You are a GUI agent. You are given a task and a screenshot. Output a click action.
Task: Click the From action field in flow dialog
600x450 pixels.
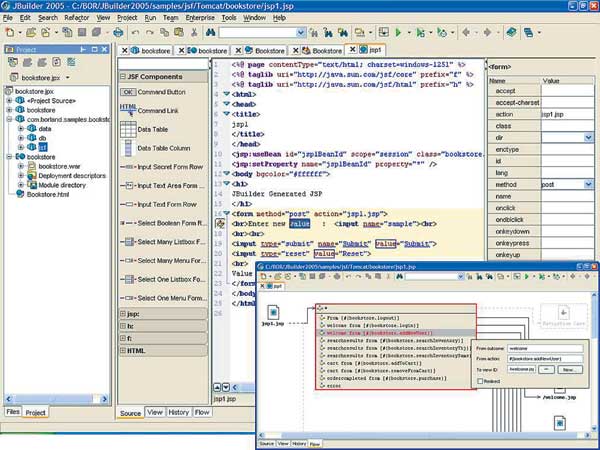click(x=545, y=359)
